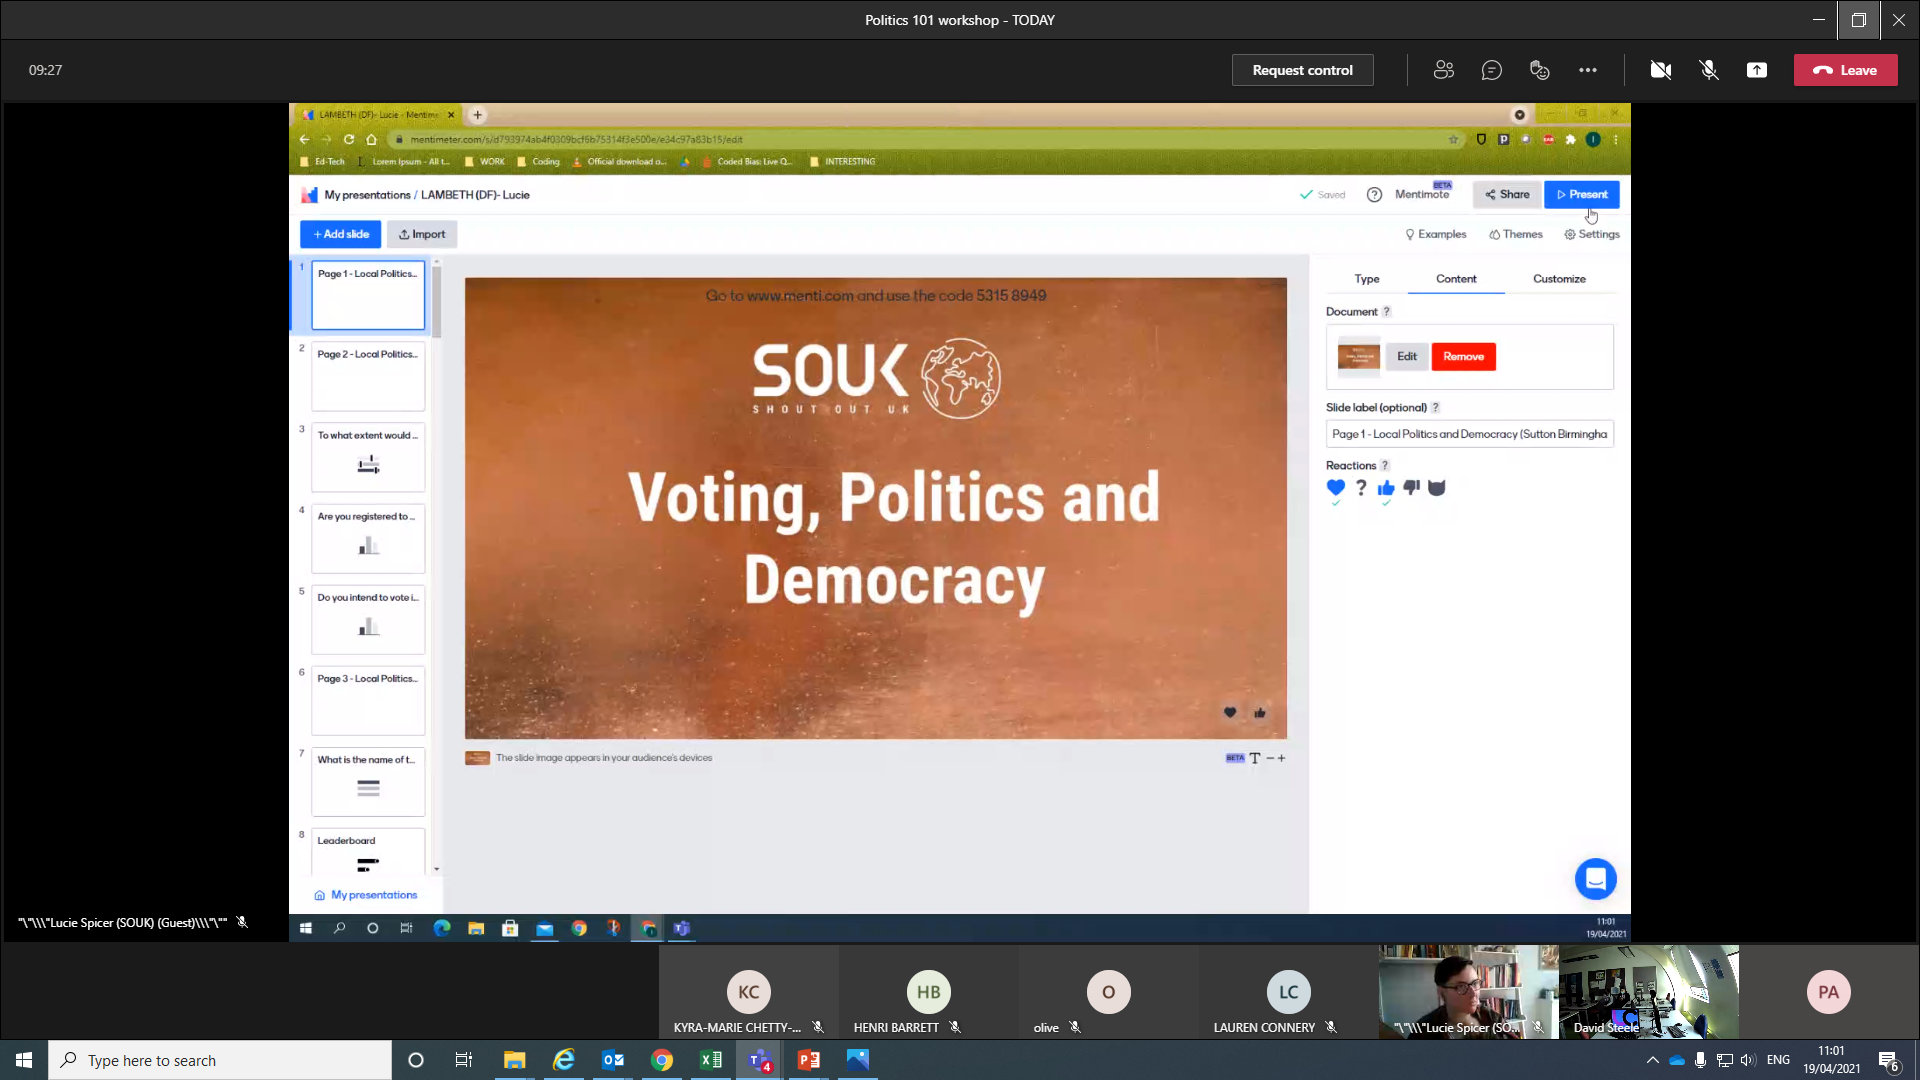Click the Document help question mark

tap(1386, 312)
